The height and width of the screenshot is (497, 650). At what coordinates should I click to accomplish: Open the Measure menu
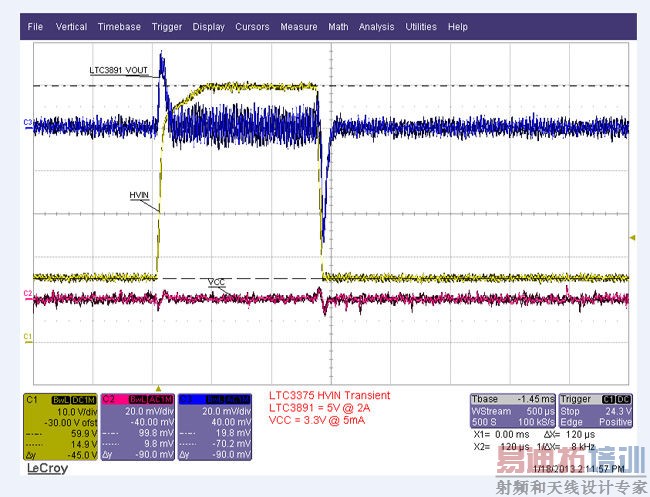pyautogui.click(x=298, y=27)
